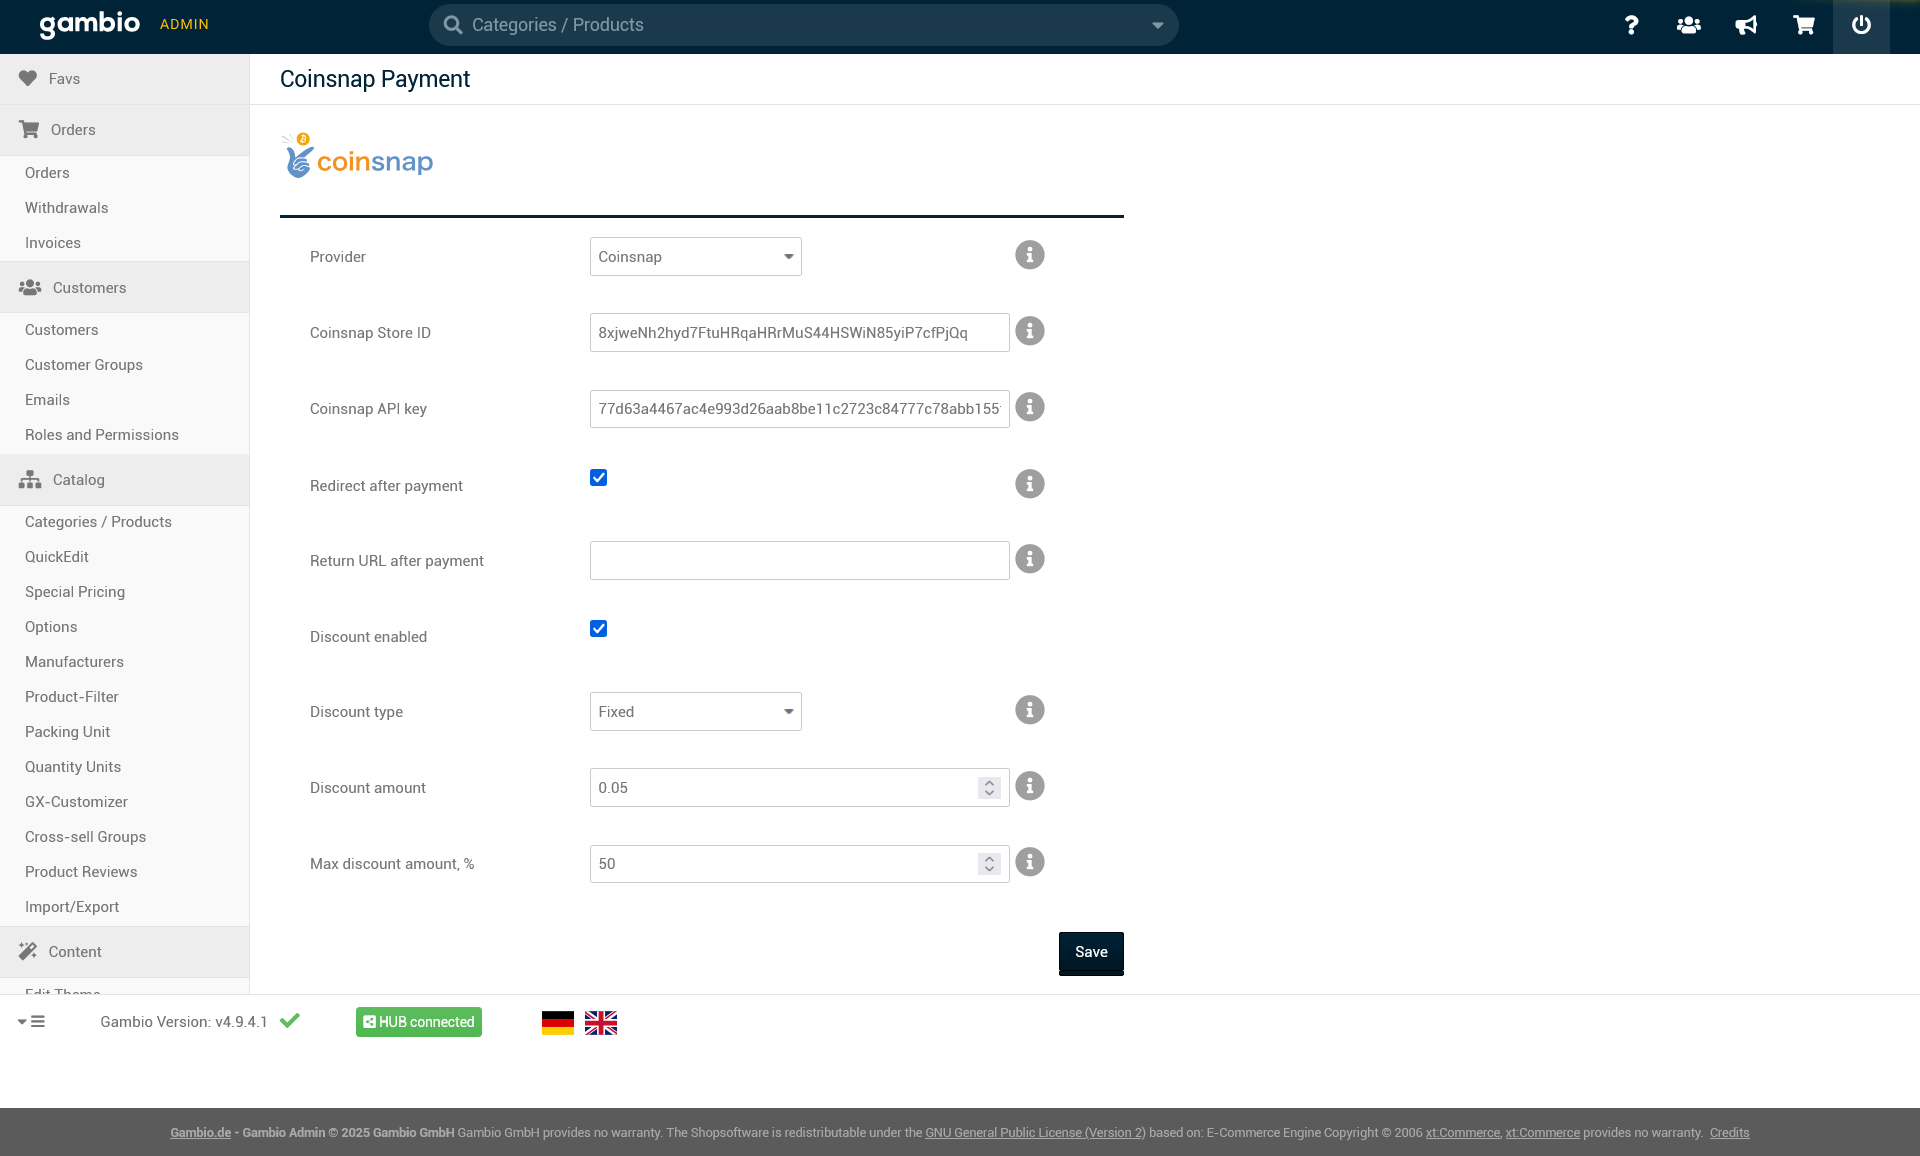Viewport: 1920px width, 1156px height.
Task: Adjust Discount amount stepper arrows
Action: [x=989, y=788]
